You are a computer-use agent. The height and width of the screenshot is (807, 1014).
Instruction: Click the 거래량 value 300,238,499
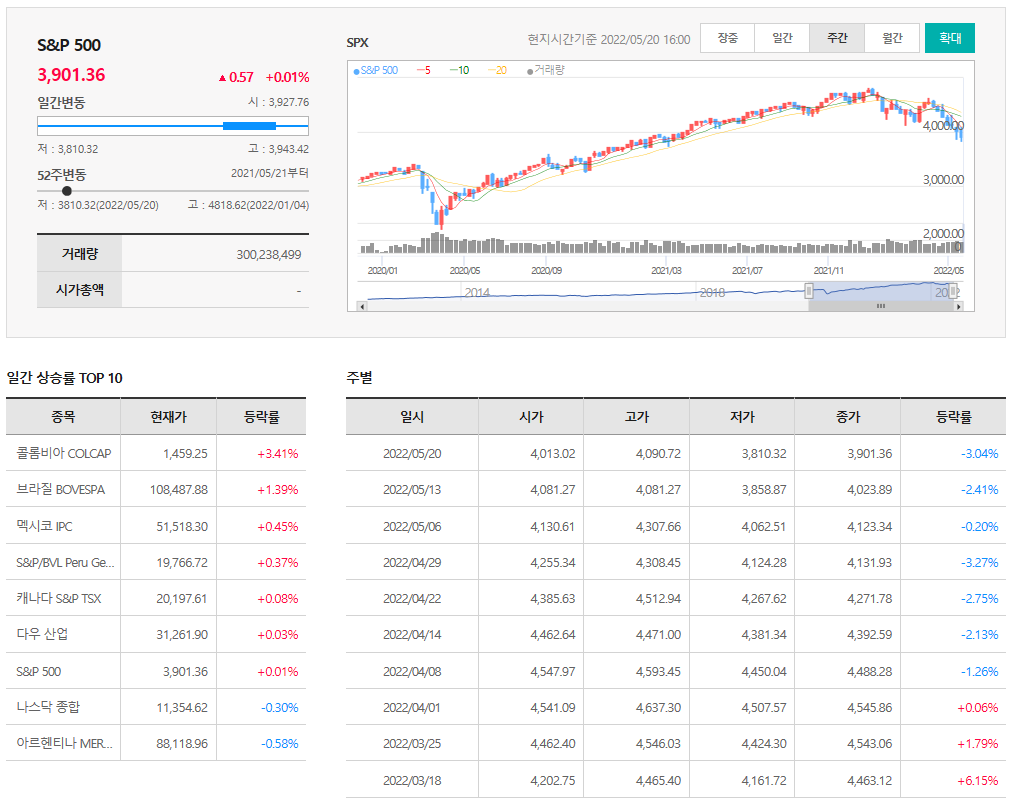[268, 255]
